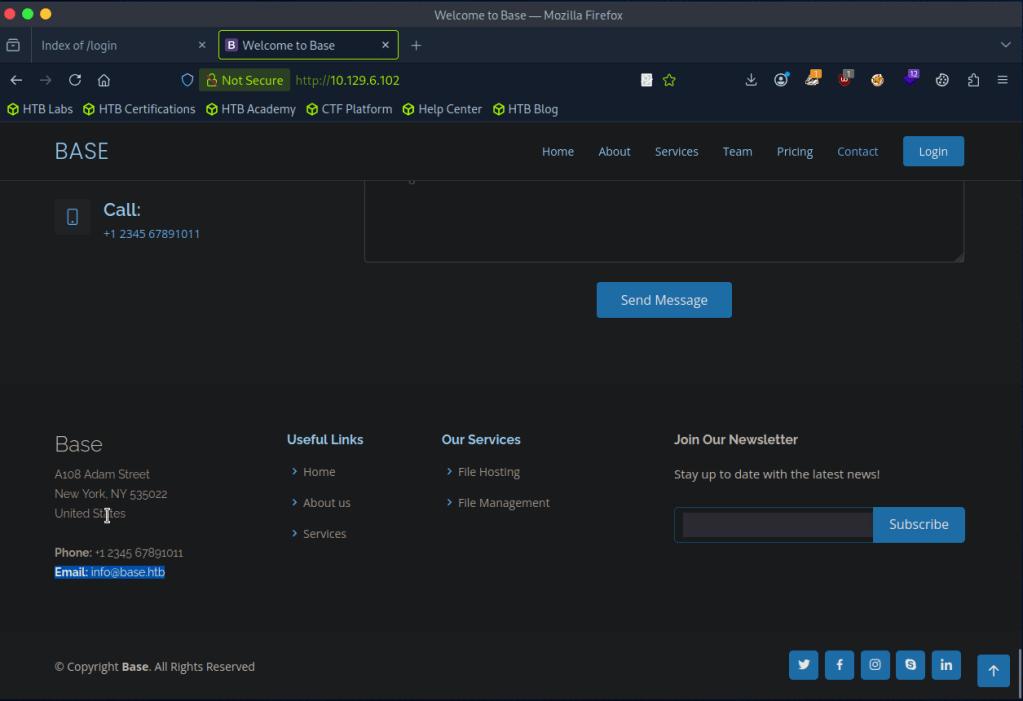Open the HTB Academy bookmark
This screenshot has height=701, width=1023.
[258, 109]
